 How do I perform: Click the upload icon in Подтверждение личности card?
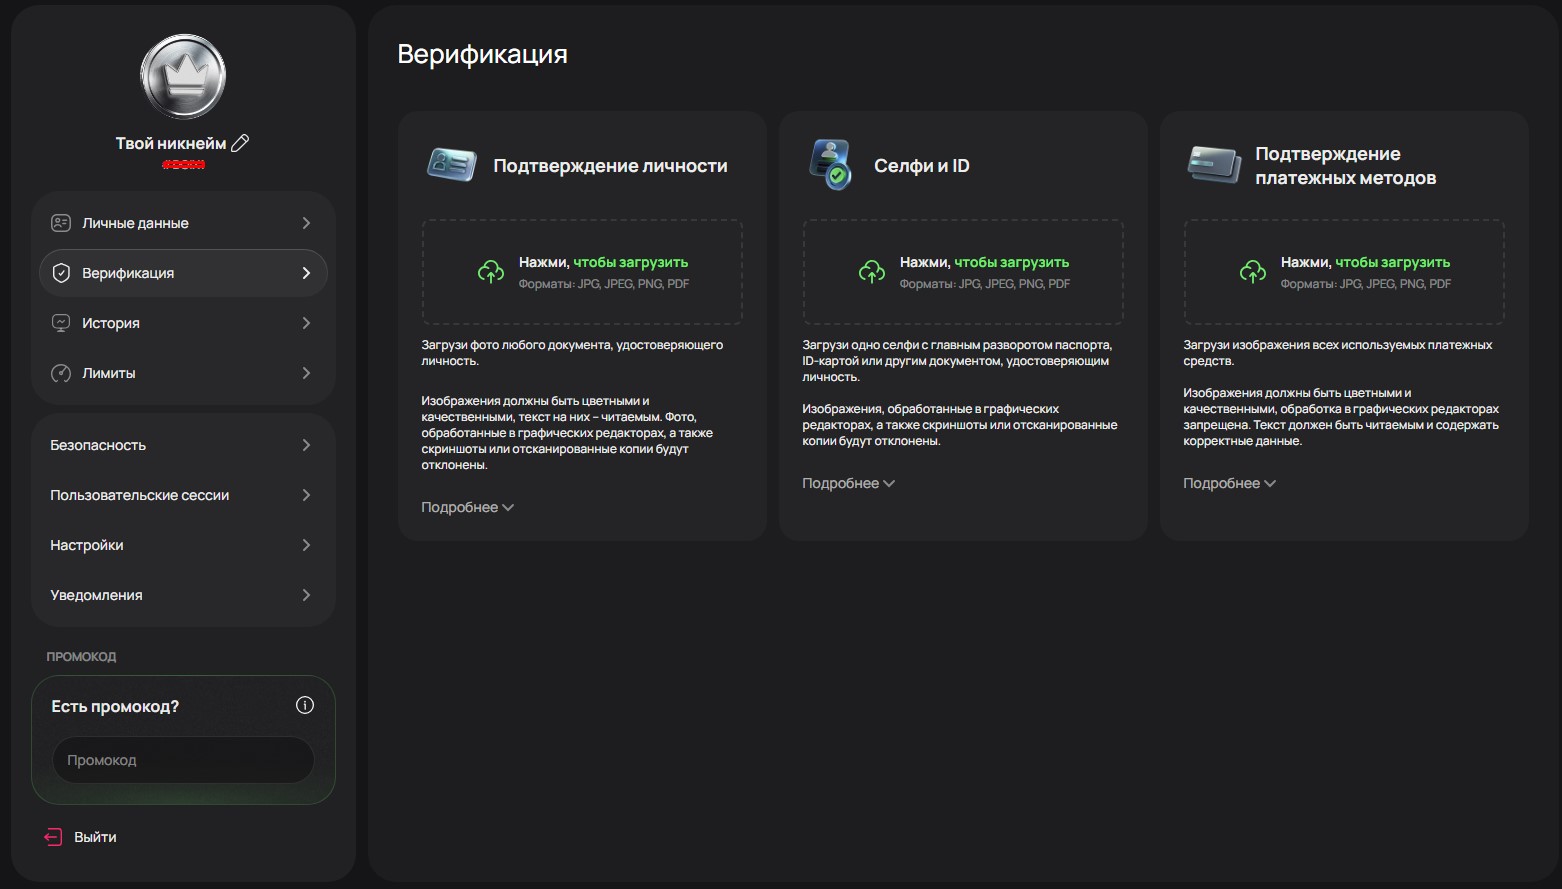click(490, 271)
